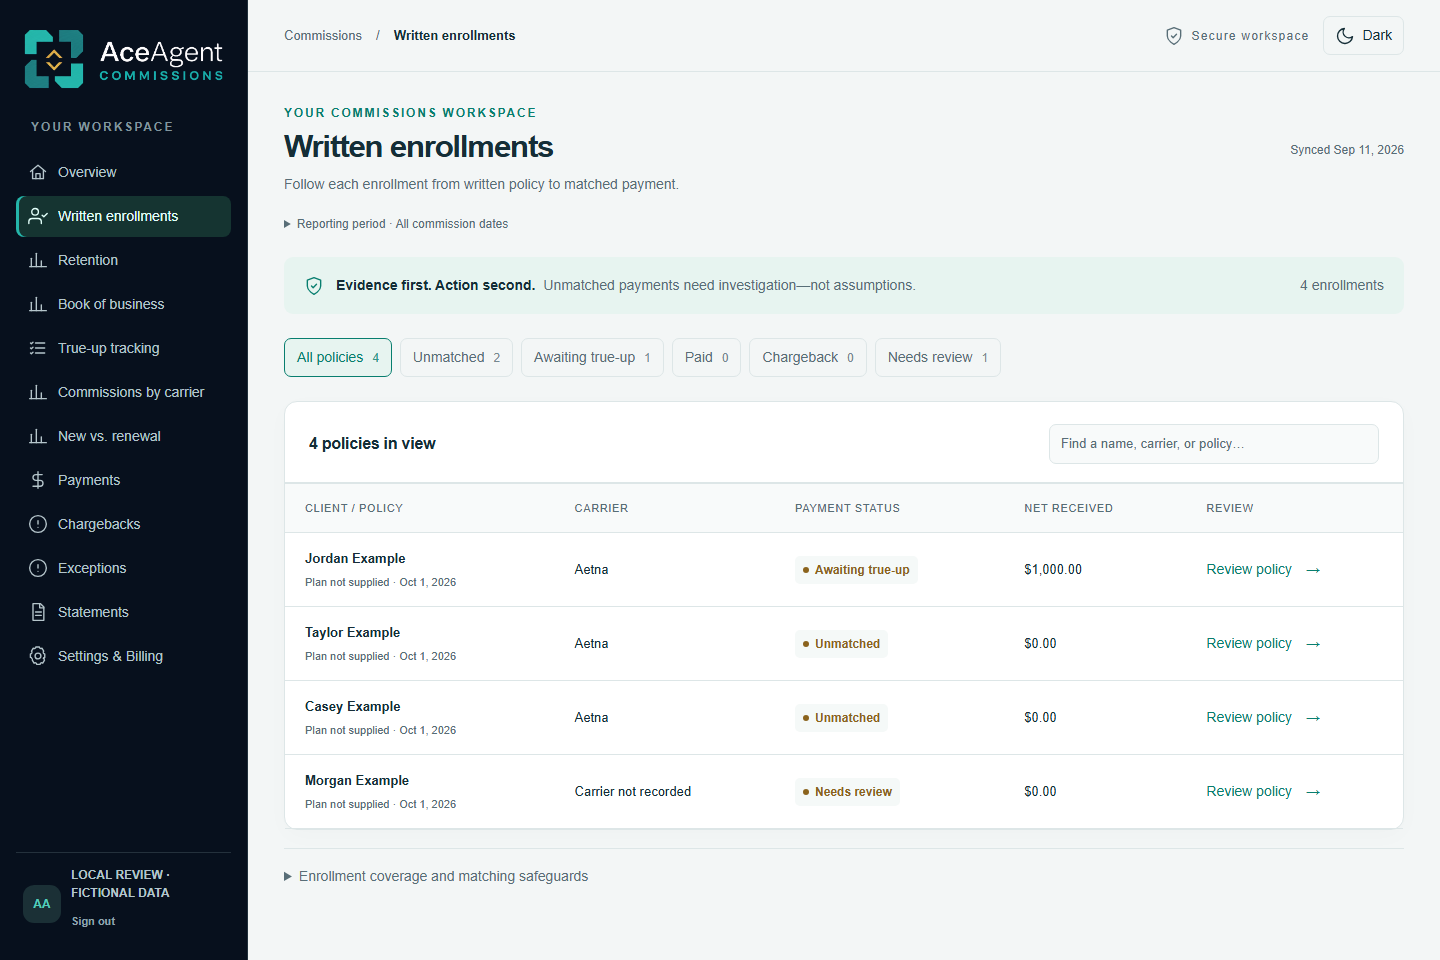Click the Book of business chart icon
Screen dimensions: 1440x960
(x=38, y=304)
